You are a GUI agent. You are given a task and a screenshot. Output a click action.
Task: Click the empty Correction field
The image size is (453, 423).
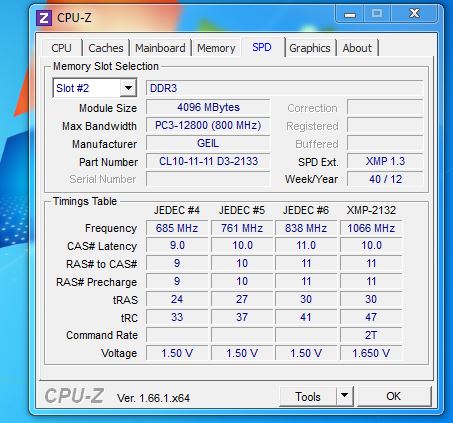click(x=385, y=107)
